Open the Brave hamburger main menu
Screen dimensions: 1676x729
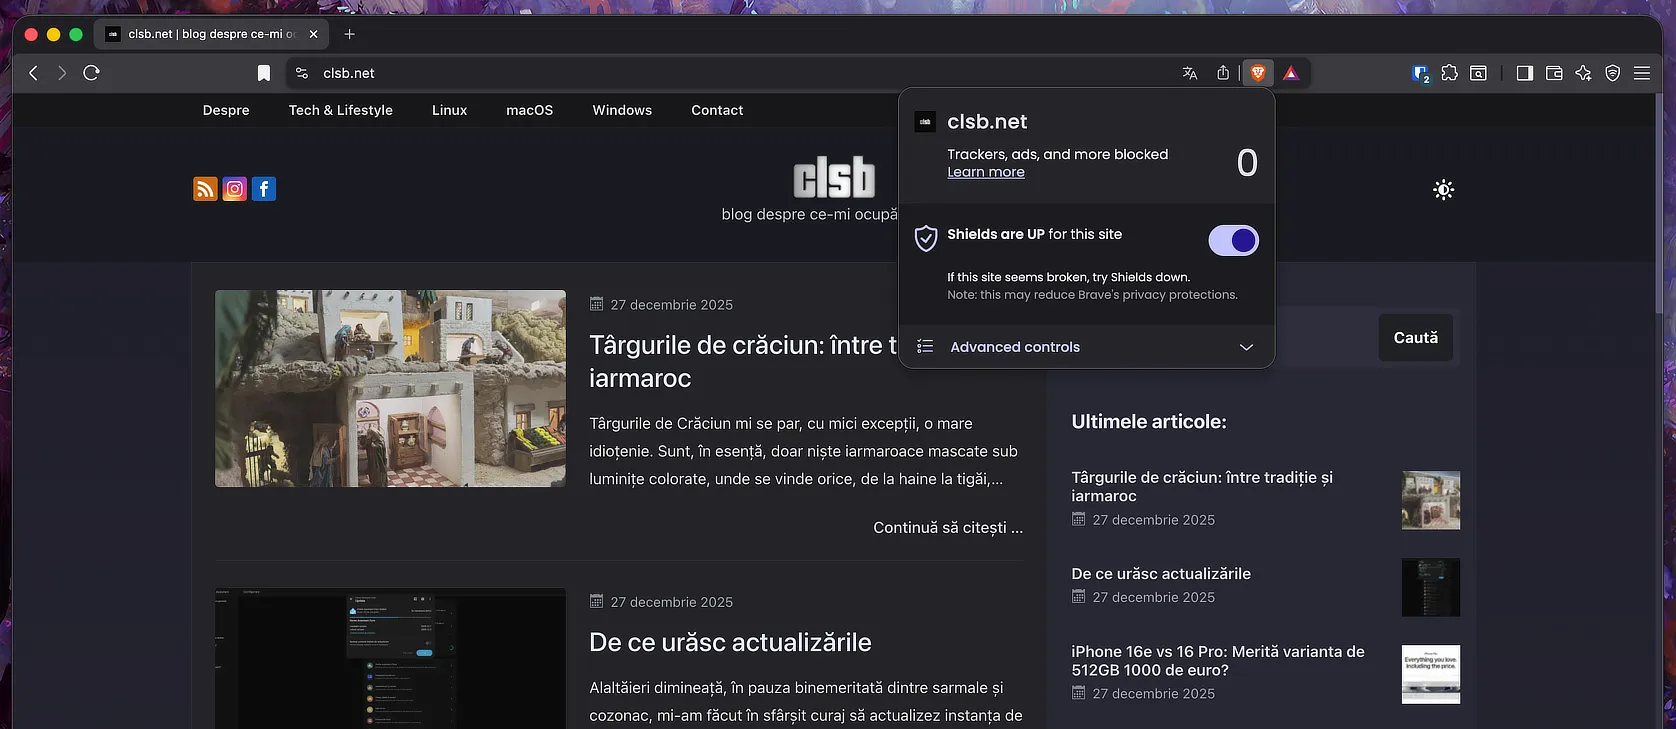click(1642, 73)
